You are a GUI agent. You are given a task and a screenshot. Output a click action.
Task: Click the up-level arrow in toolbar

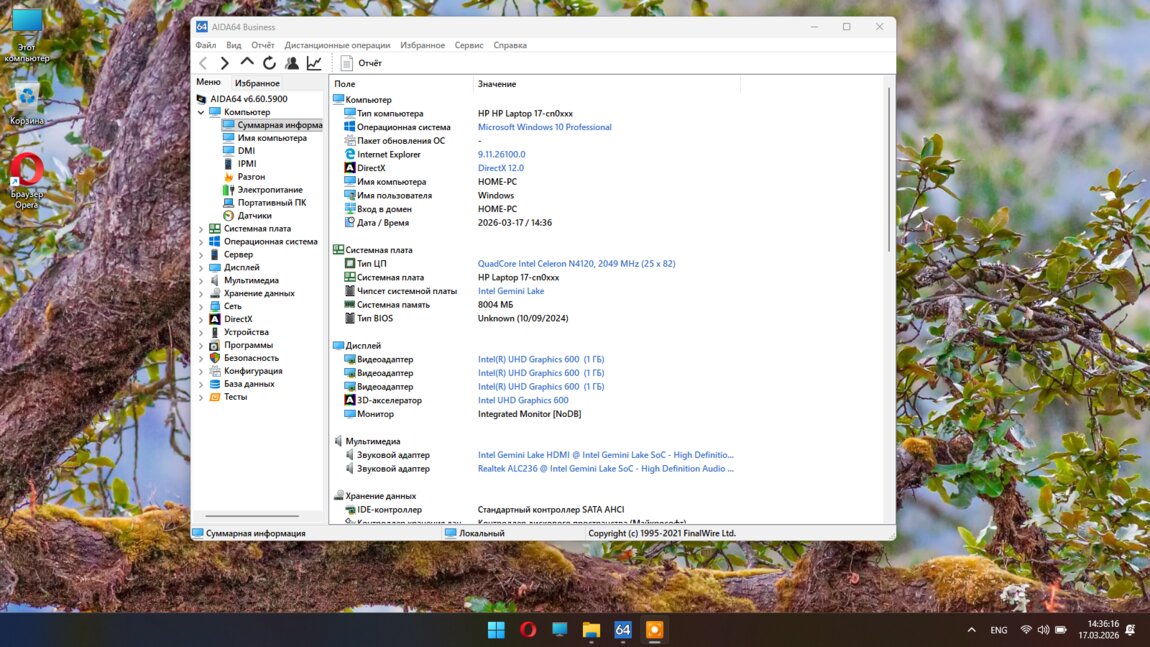pos(247,63)
